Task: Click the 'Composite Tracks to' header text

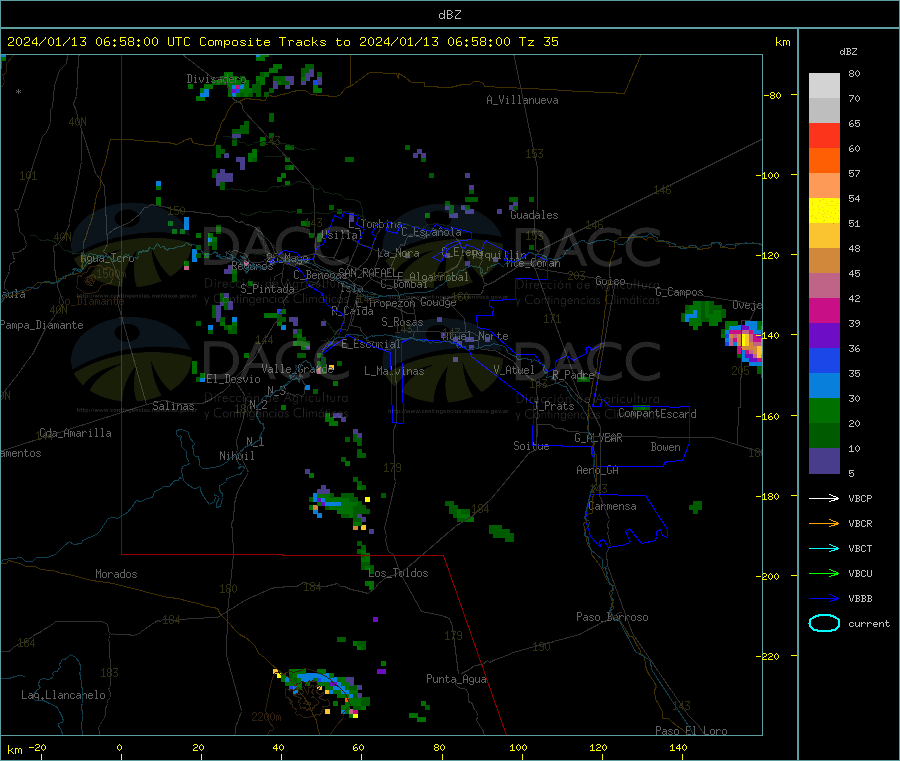Action: point(274,42)
